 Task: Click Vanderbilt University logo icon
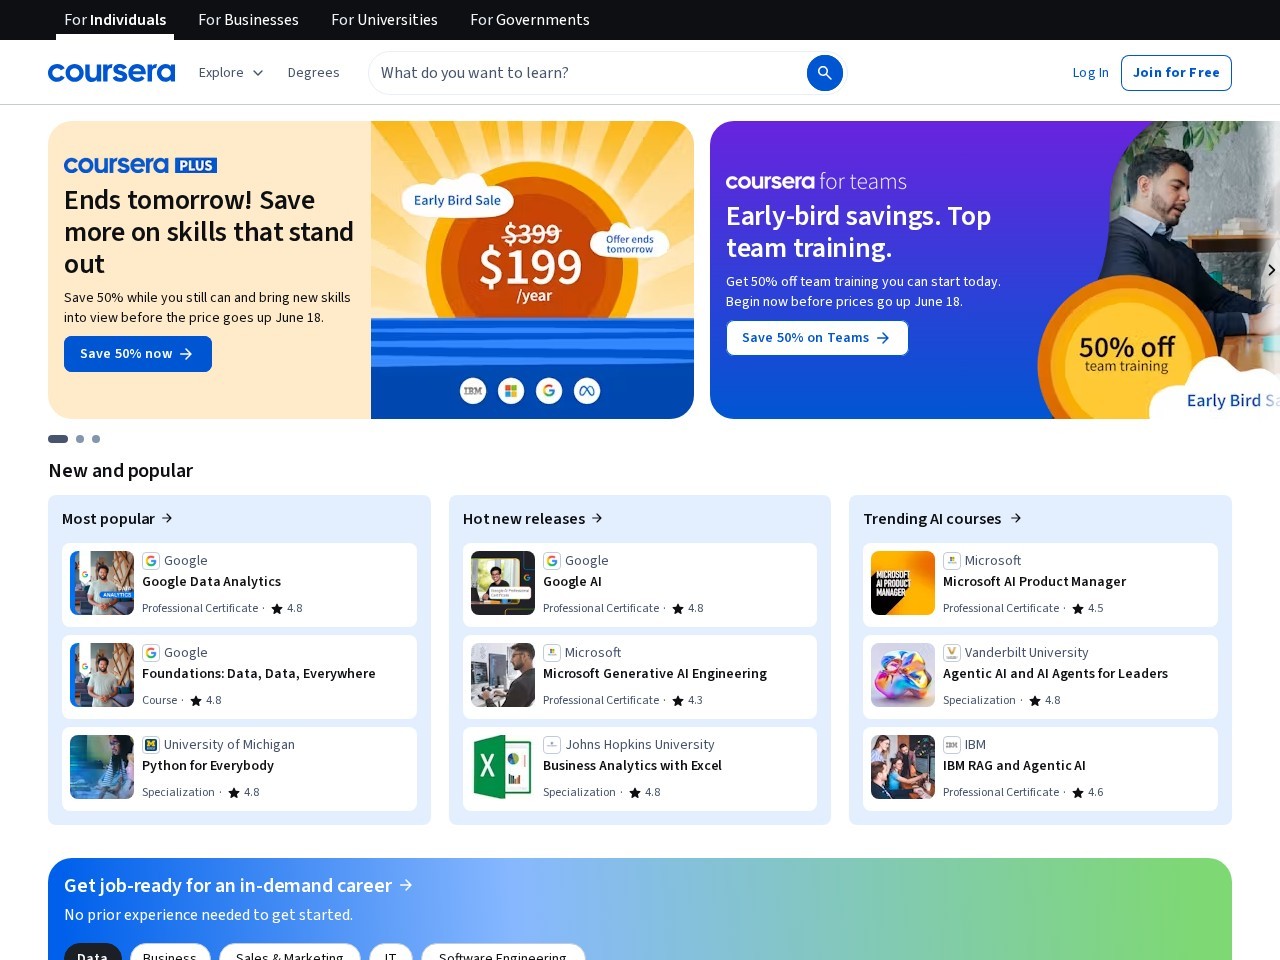click(x=952, y=653)
